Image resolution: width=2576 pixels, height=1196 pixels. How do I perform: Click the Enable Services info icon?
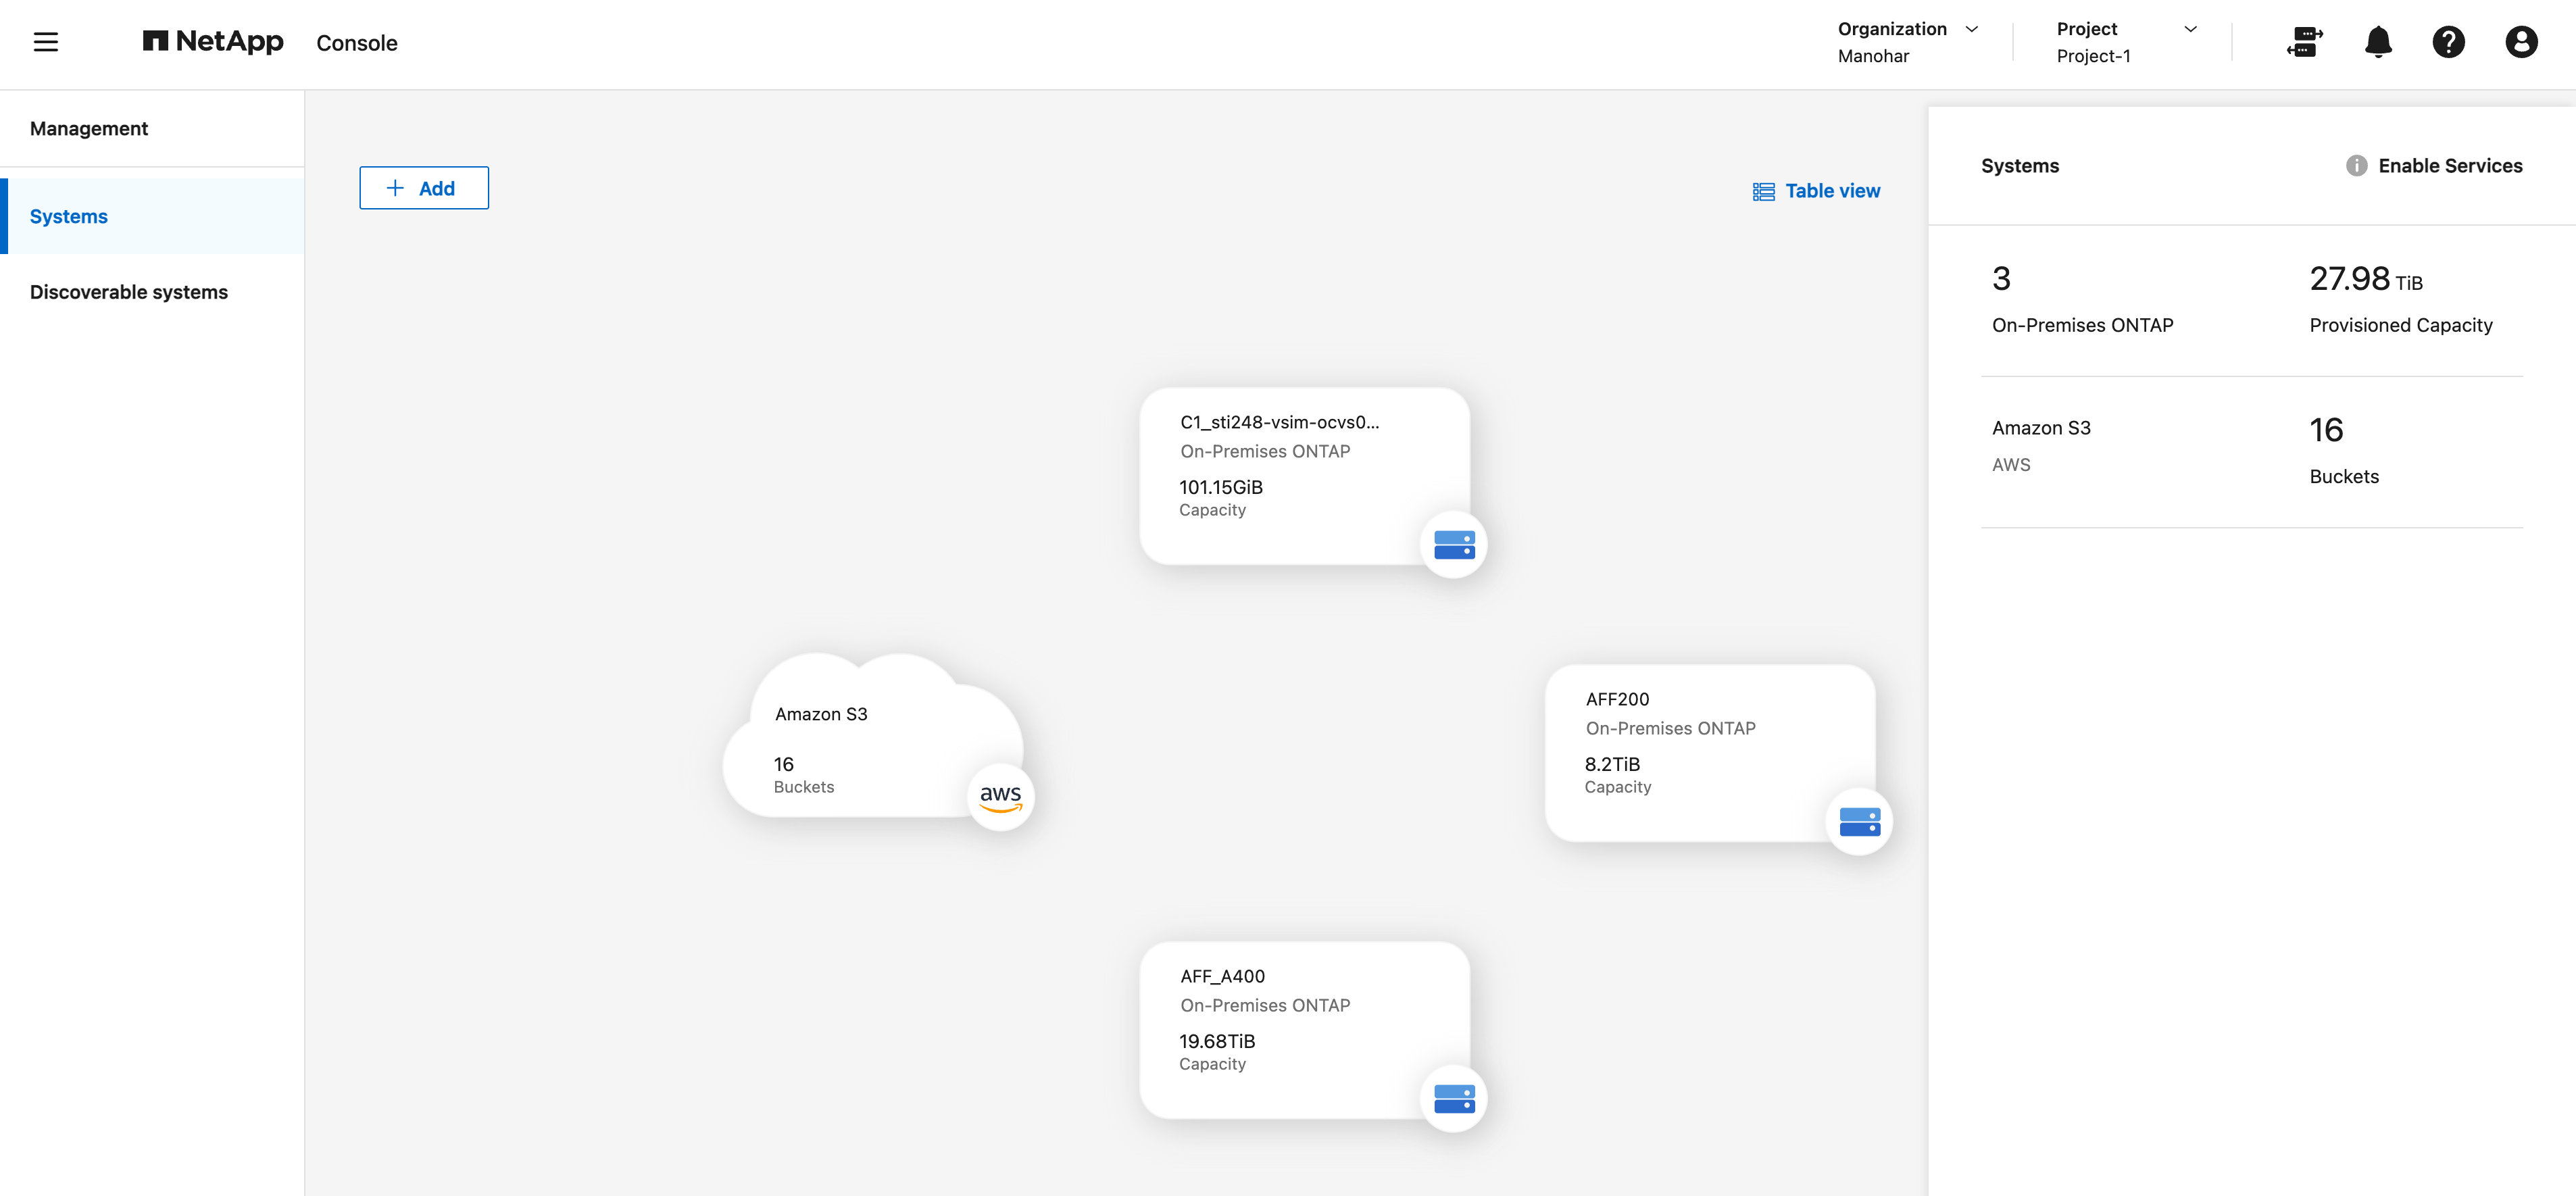[2357, 166]
